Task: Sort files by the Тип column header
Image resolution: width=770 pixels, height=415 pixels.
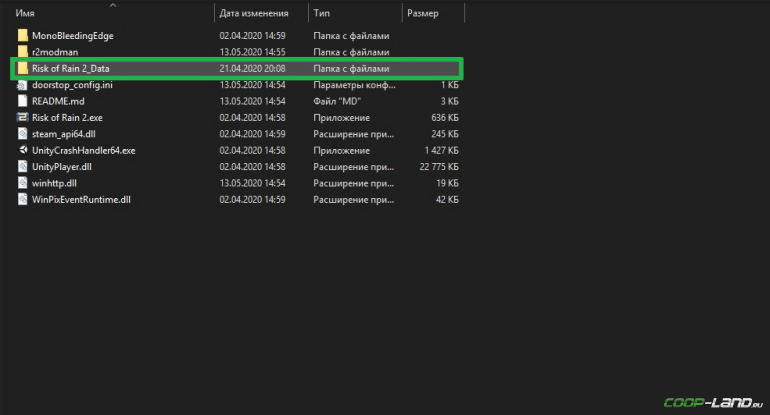Action: click(322, 14)
